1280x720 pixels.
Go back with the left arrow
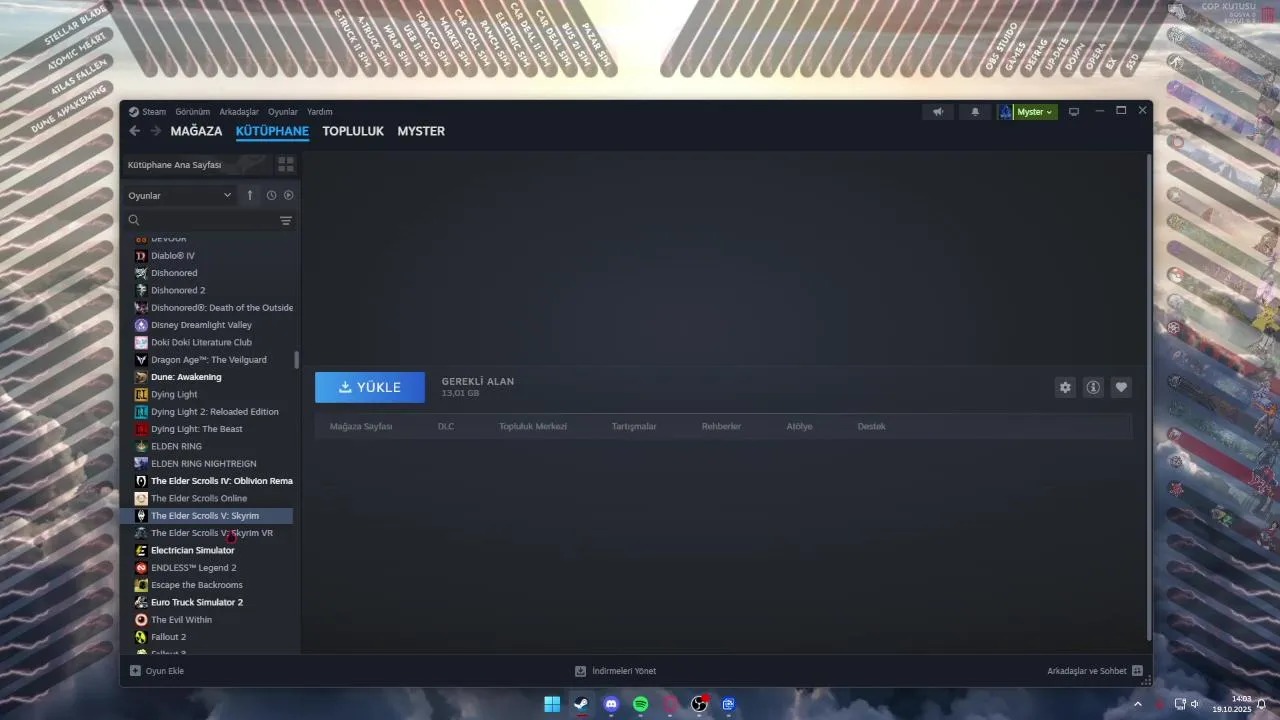pyautogui.click(x=135, y=131)
